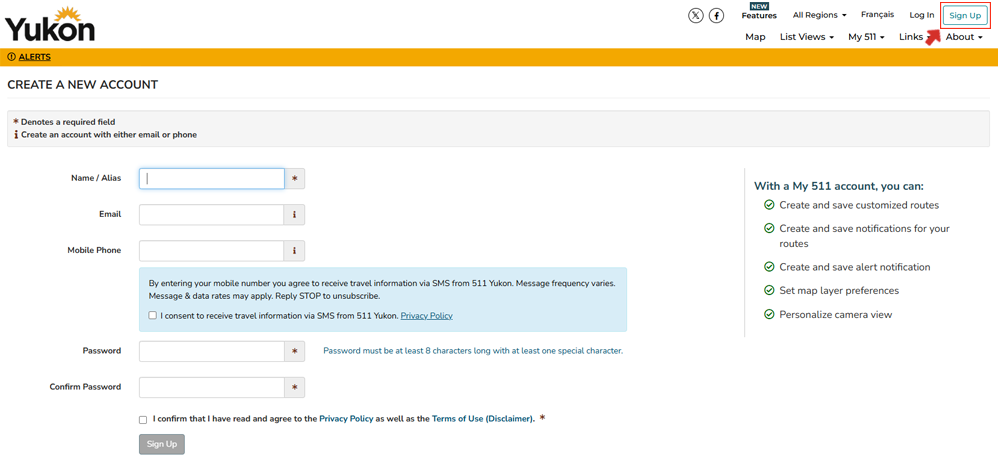Check the SMS consent checkbox

tap(152, 316)
